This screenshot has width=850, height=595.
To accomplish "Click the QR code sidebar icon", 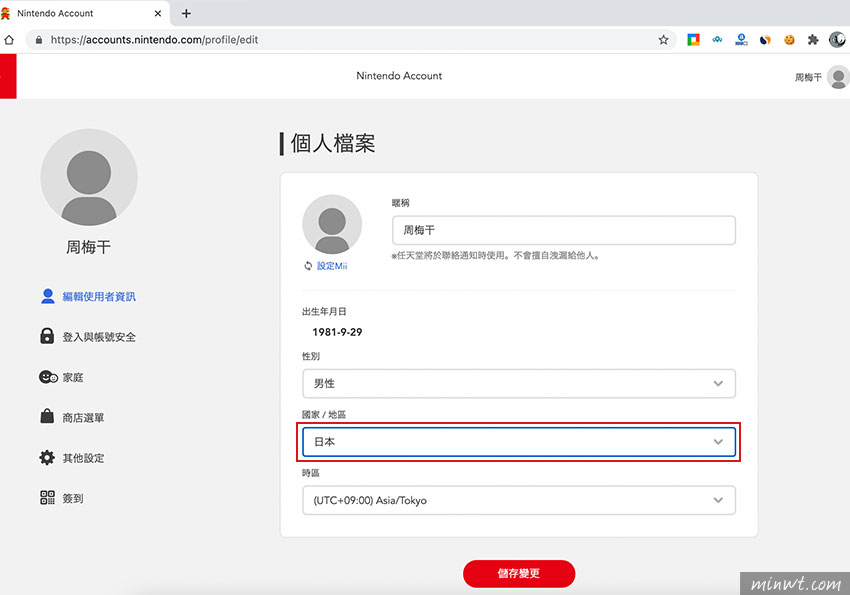I will coord(48,498).
